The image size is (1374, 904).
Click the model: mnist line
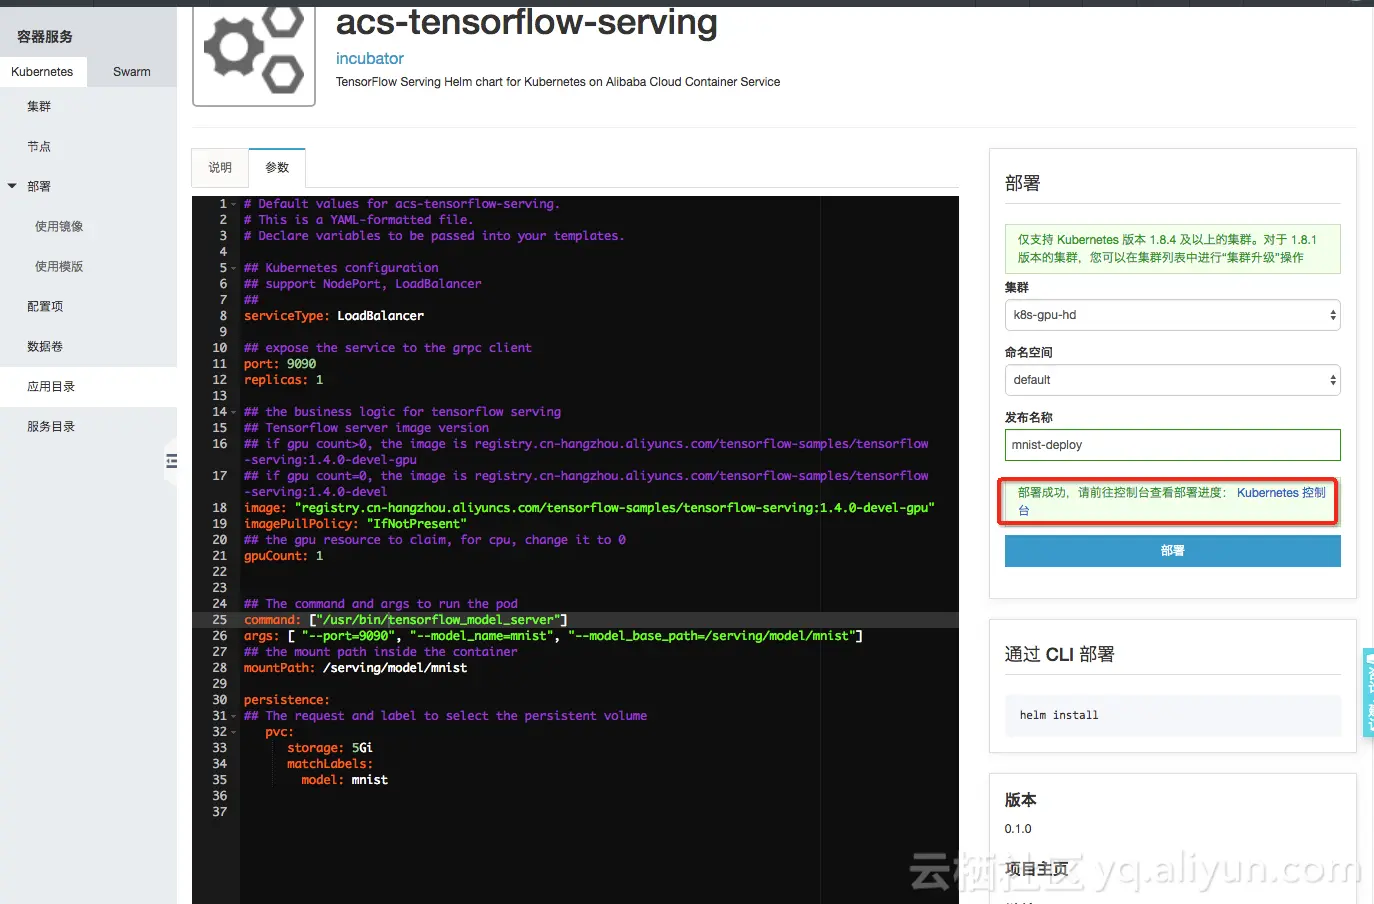tap(345, 780)
